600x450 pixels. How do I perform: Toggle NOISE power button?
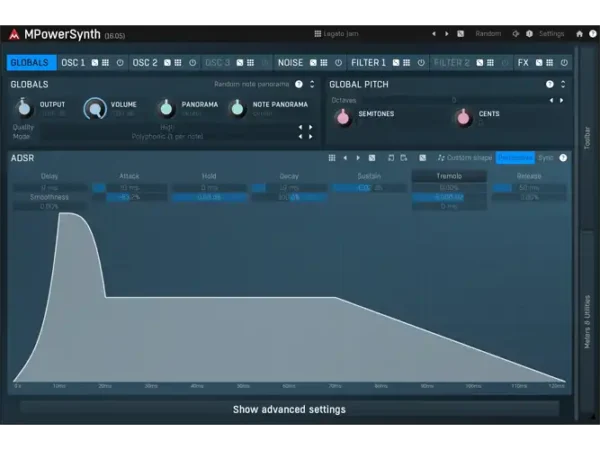click(x=338, y=63)
